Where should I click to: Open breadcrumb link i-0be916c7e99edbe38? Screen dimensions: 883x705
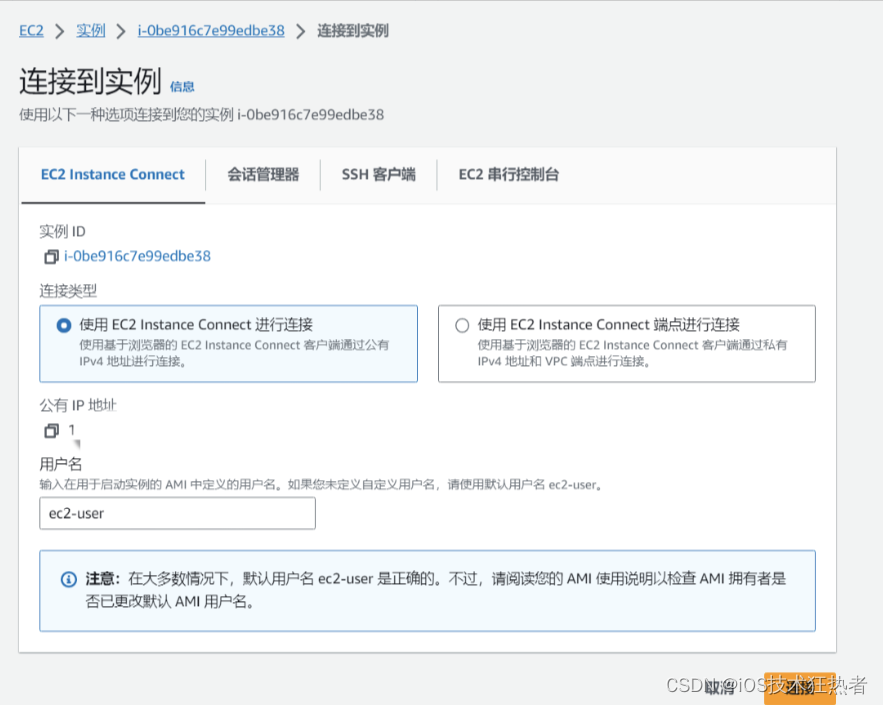[210, 31]
